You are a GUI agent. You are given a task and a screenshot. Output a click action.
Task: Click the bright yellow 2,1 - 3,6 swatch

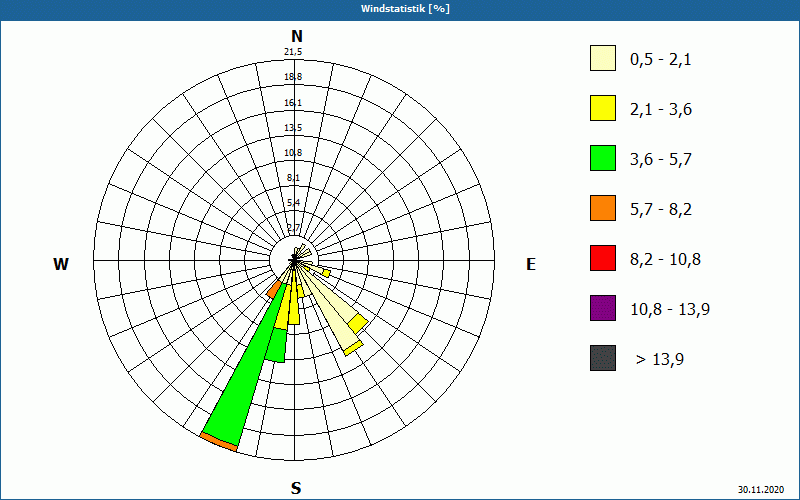coord(603,108)
